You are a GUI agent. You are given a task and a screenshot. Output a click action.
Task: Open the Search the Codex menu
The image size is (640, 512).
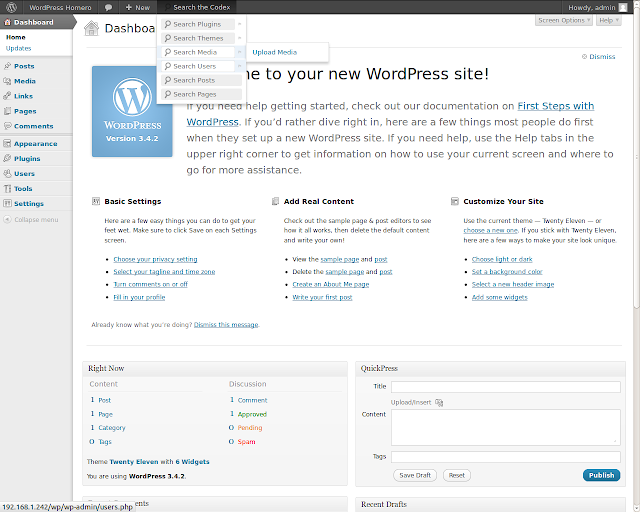197,7
